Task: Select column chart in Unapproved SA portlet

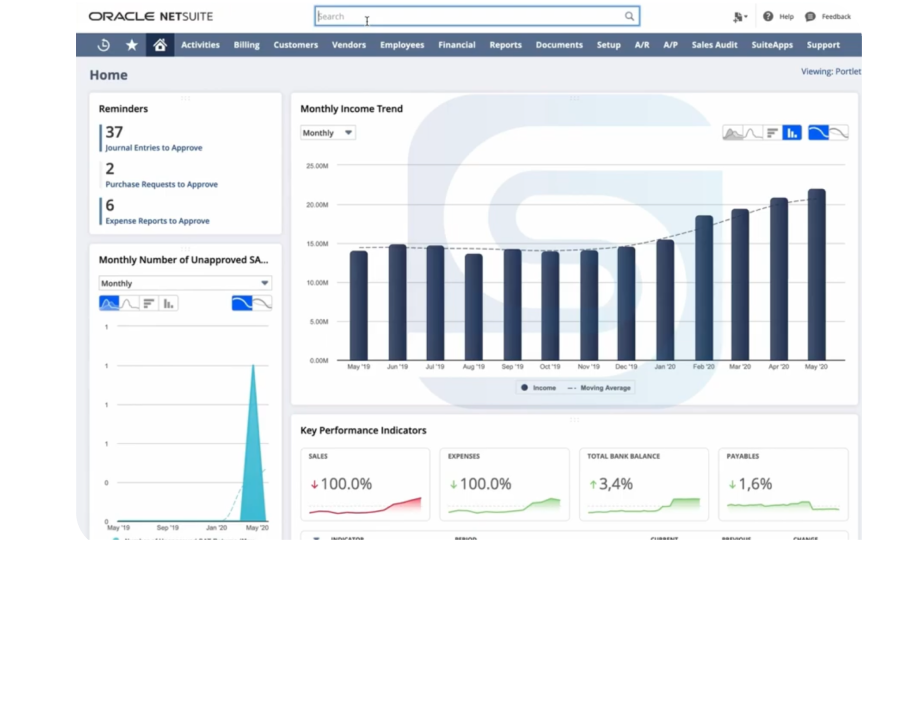Action: 168,303
